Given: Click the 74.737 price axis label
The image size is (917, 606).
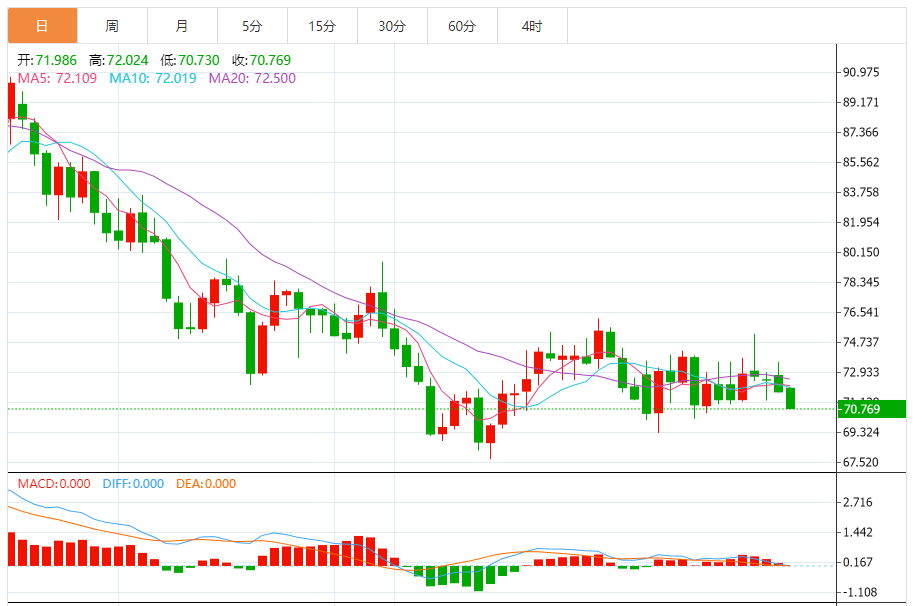Looking at the screenshot, I should (861, 342).
